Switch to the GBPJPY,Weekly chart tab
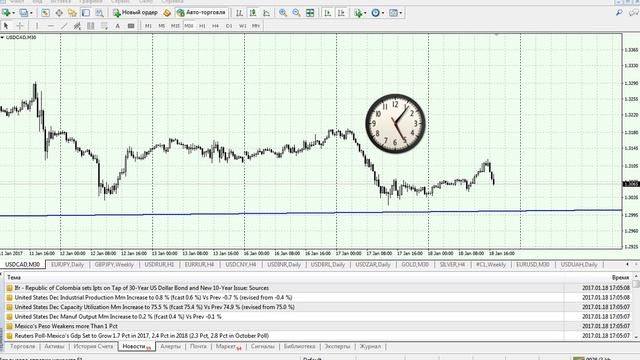640x360 pixels. coord(114,264)
